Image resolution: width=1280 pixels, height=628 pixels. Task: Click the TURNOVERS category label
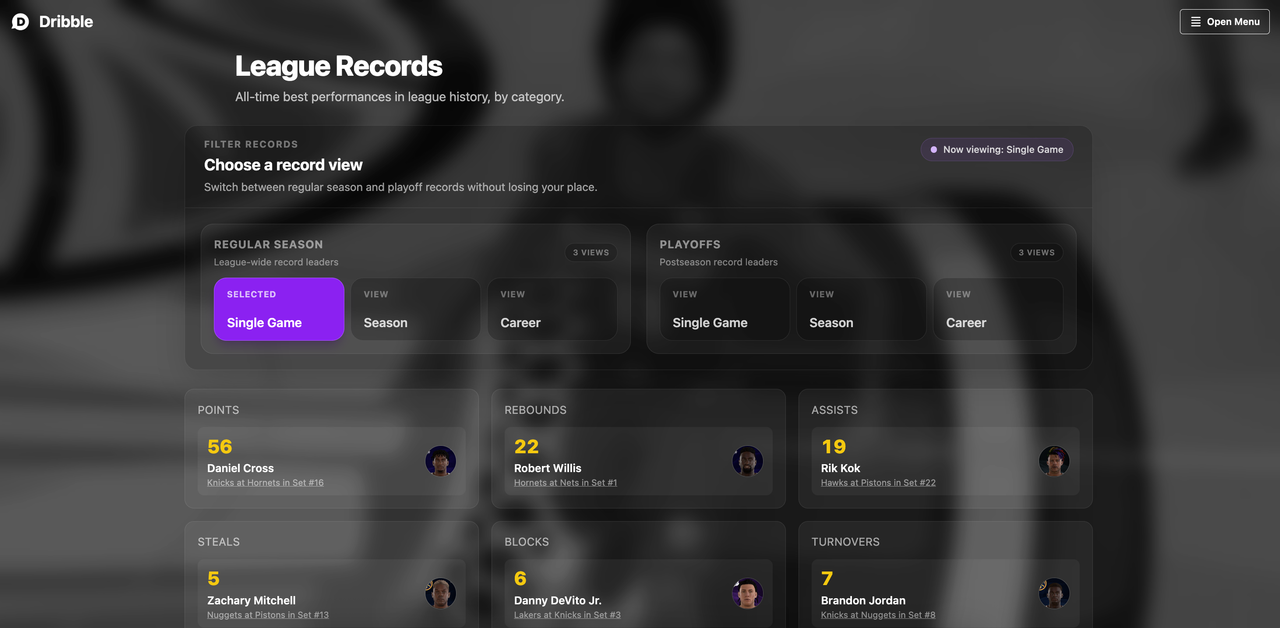pyautogui.click(x=846, y=542)
